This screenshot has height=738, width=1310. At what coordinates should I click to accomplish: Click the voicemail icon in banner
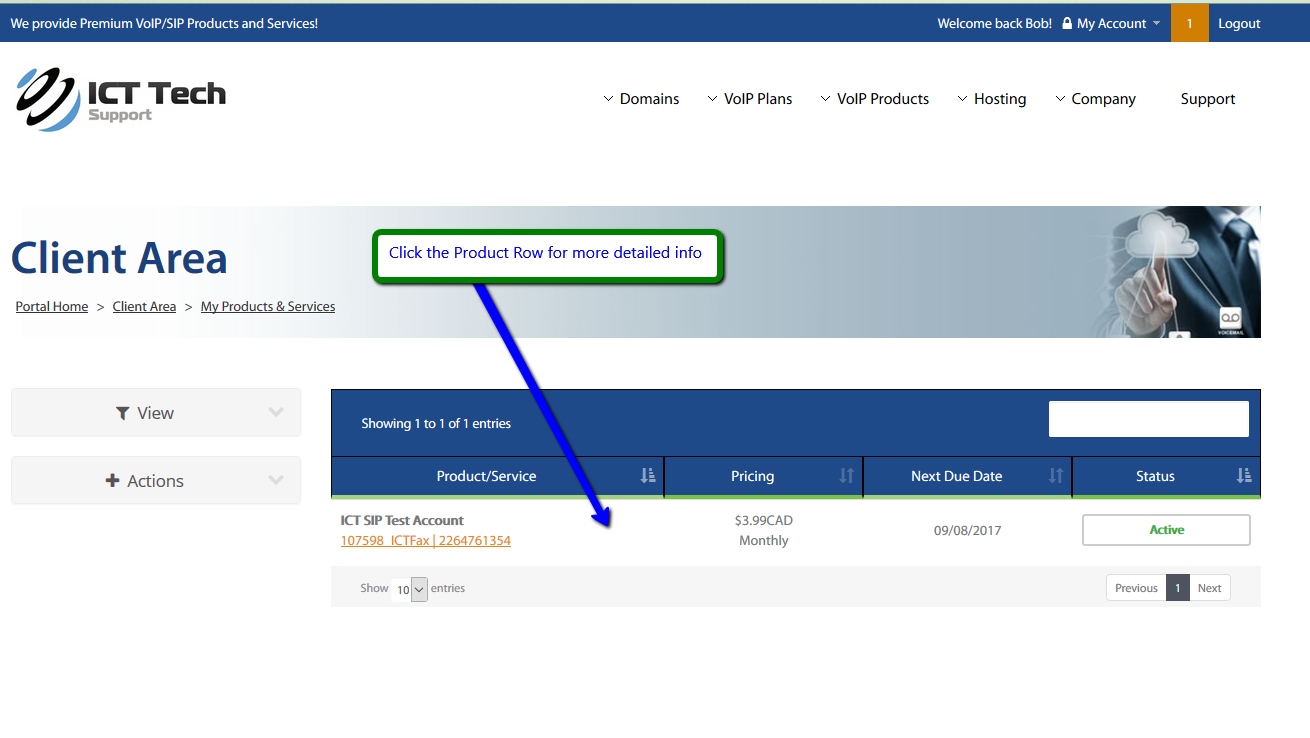[x=1230, y=318]
